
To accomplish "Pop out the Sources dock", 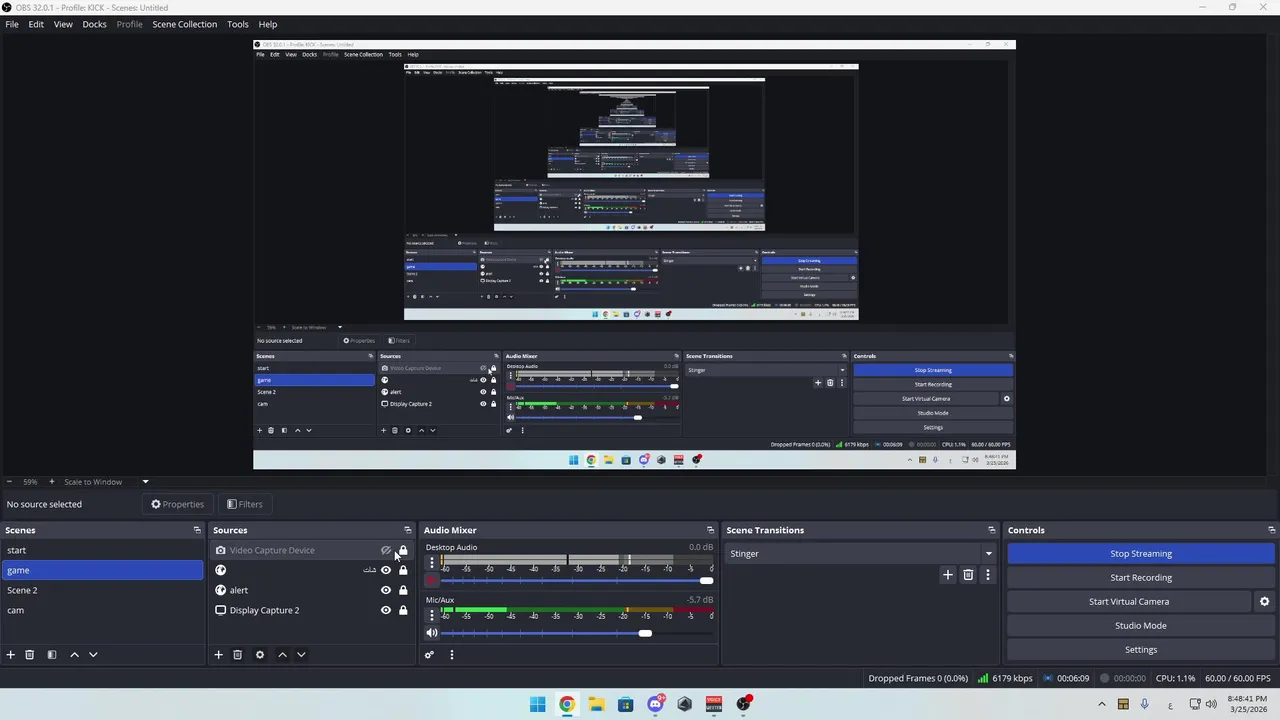I will (x=408, y=530).
